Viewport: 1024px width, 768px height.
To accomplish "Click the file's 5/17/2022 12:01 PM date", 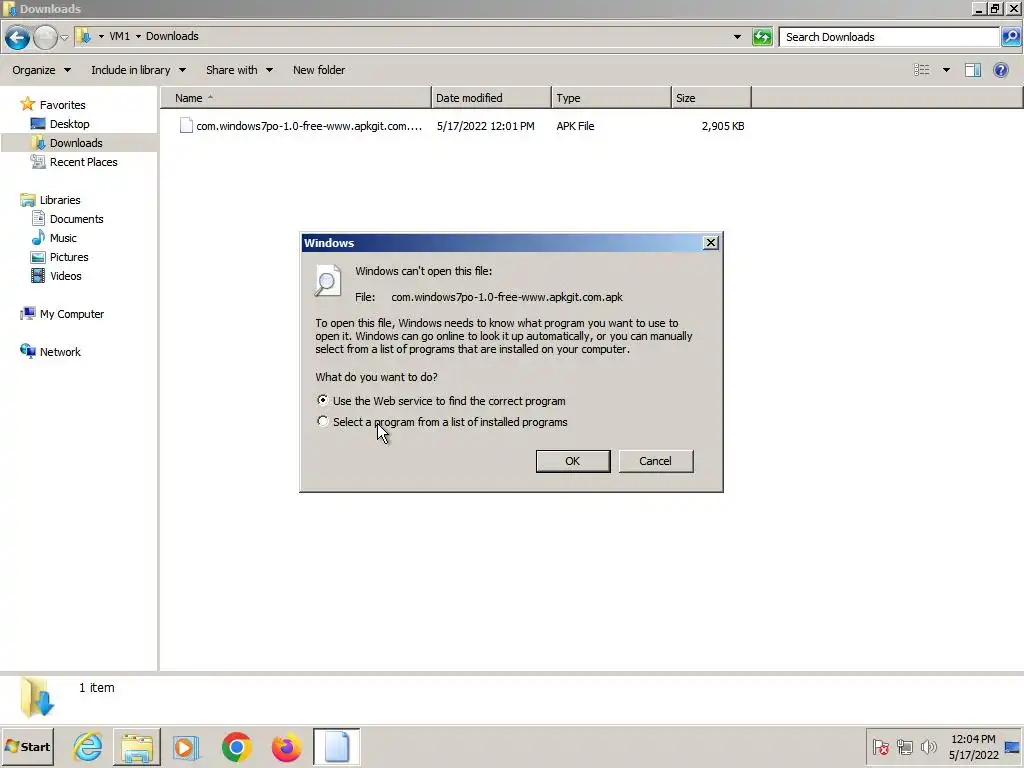I will point(485,126).
